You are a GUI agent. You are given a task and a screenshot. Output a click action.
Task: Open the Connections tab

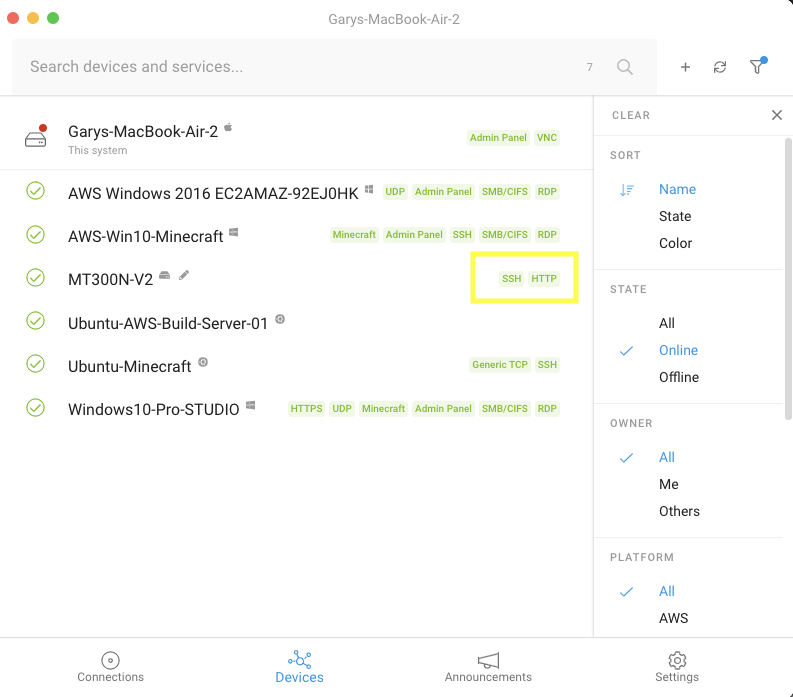click(110, 667)
